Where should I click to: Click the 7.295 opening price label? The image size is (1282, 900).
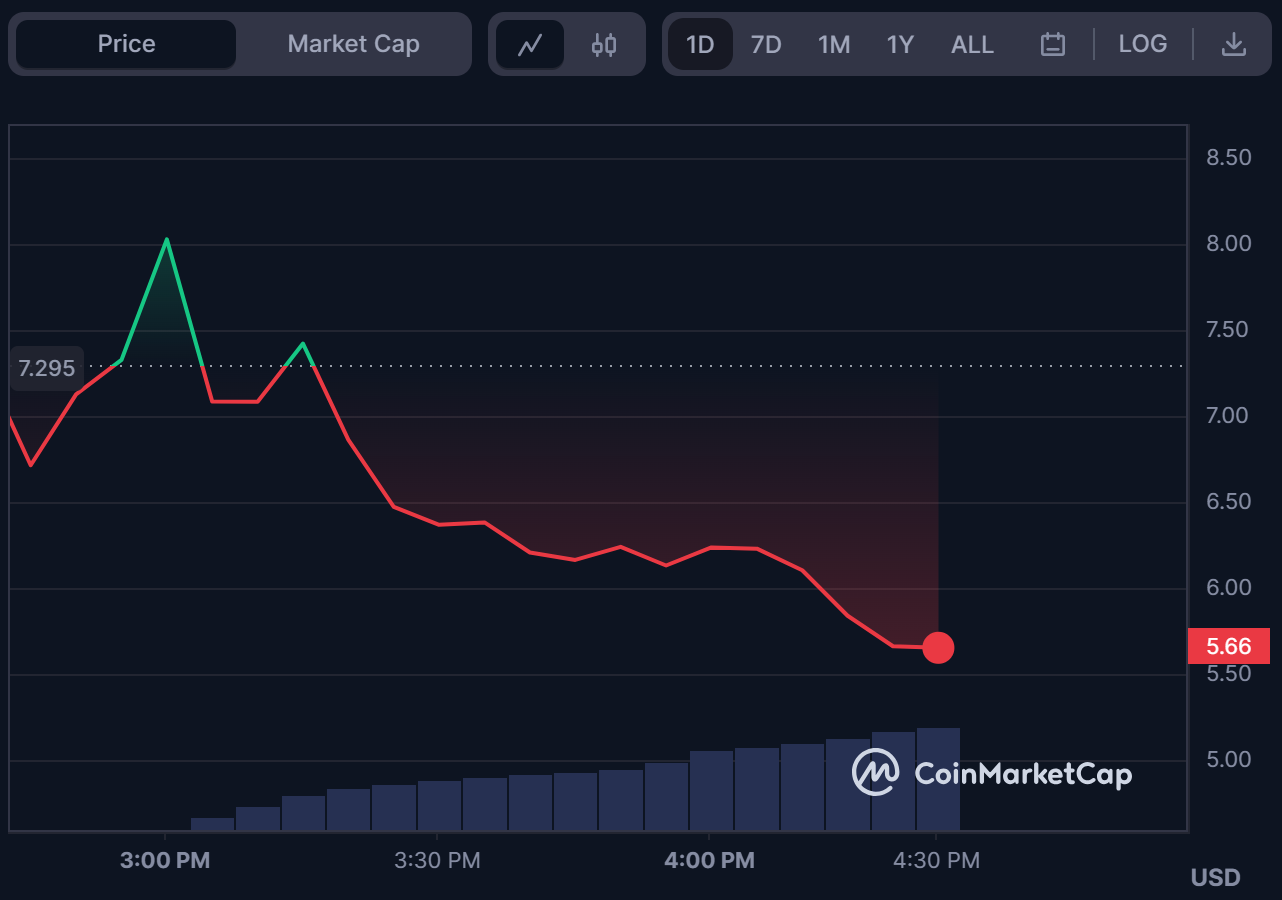46,368
